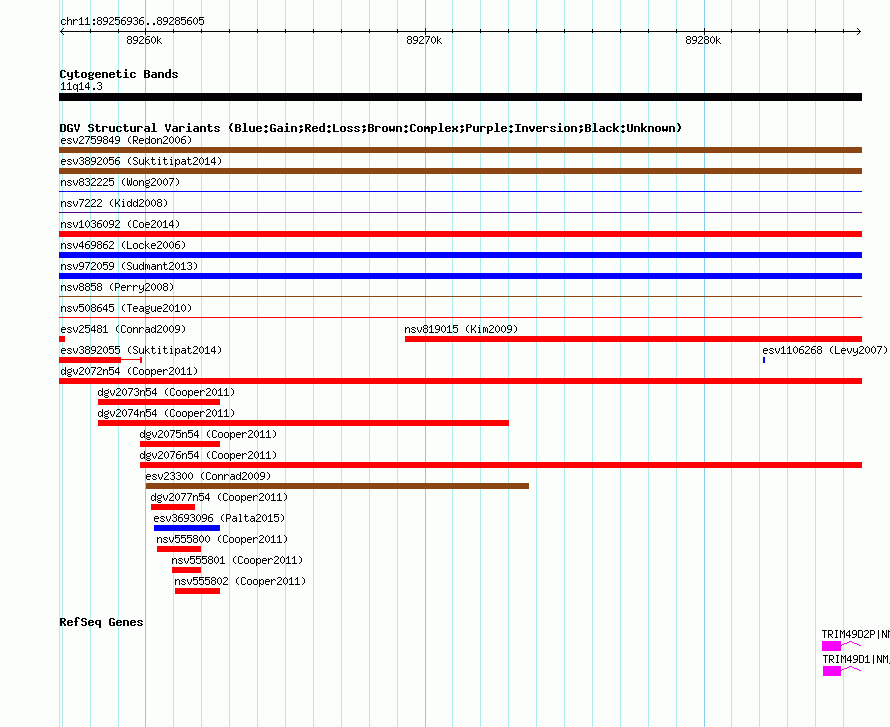Click the Cytogenetic Bands track title

coord(119,74)
